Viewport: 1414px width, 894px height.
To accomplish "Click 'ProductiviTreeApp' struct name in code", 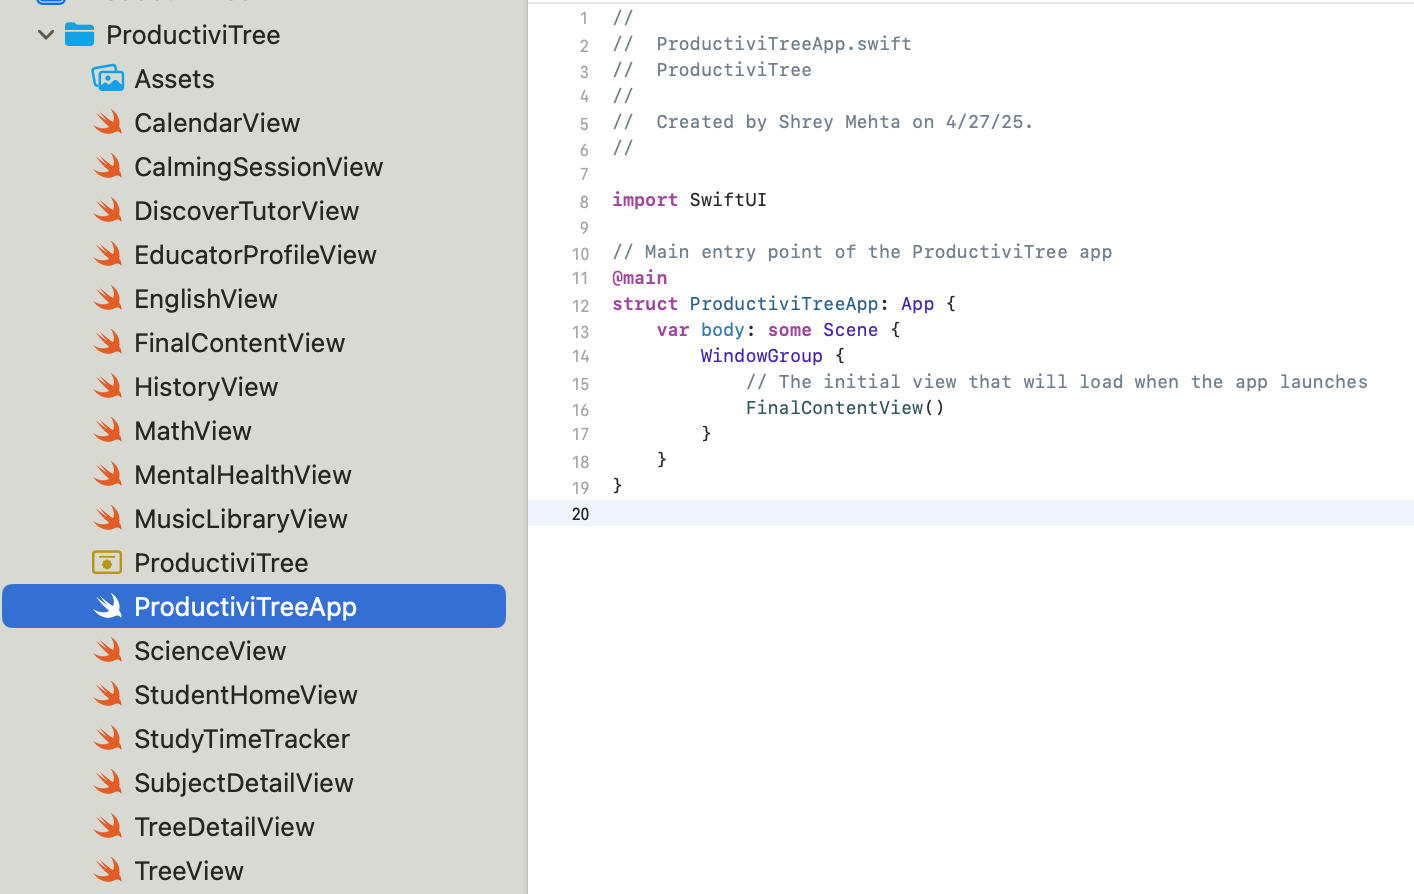I will coord(784,303).
